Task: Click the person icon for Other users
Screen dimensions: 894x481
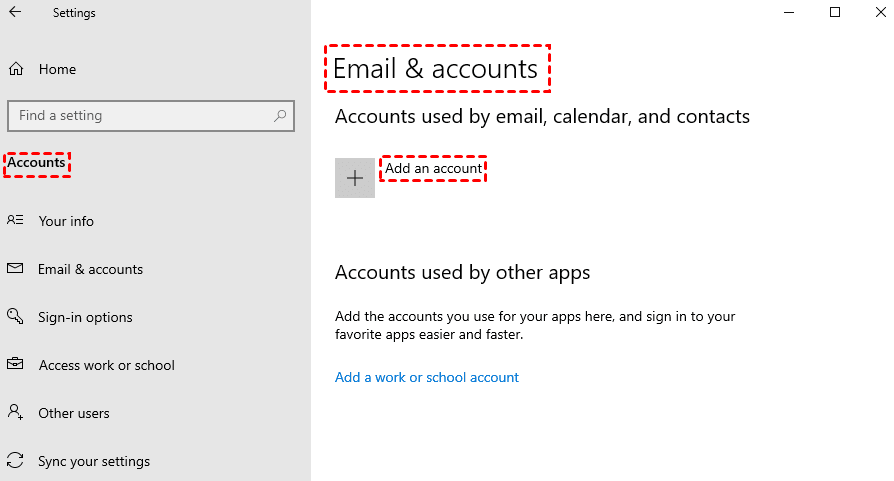Action: coord(15,412)
